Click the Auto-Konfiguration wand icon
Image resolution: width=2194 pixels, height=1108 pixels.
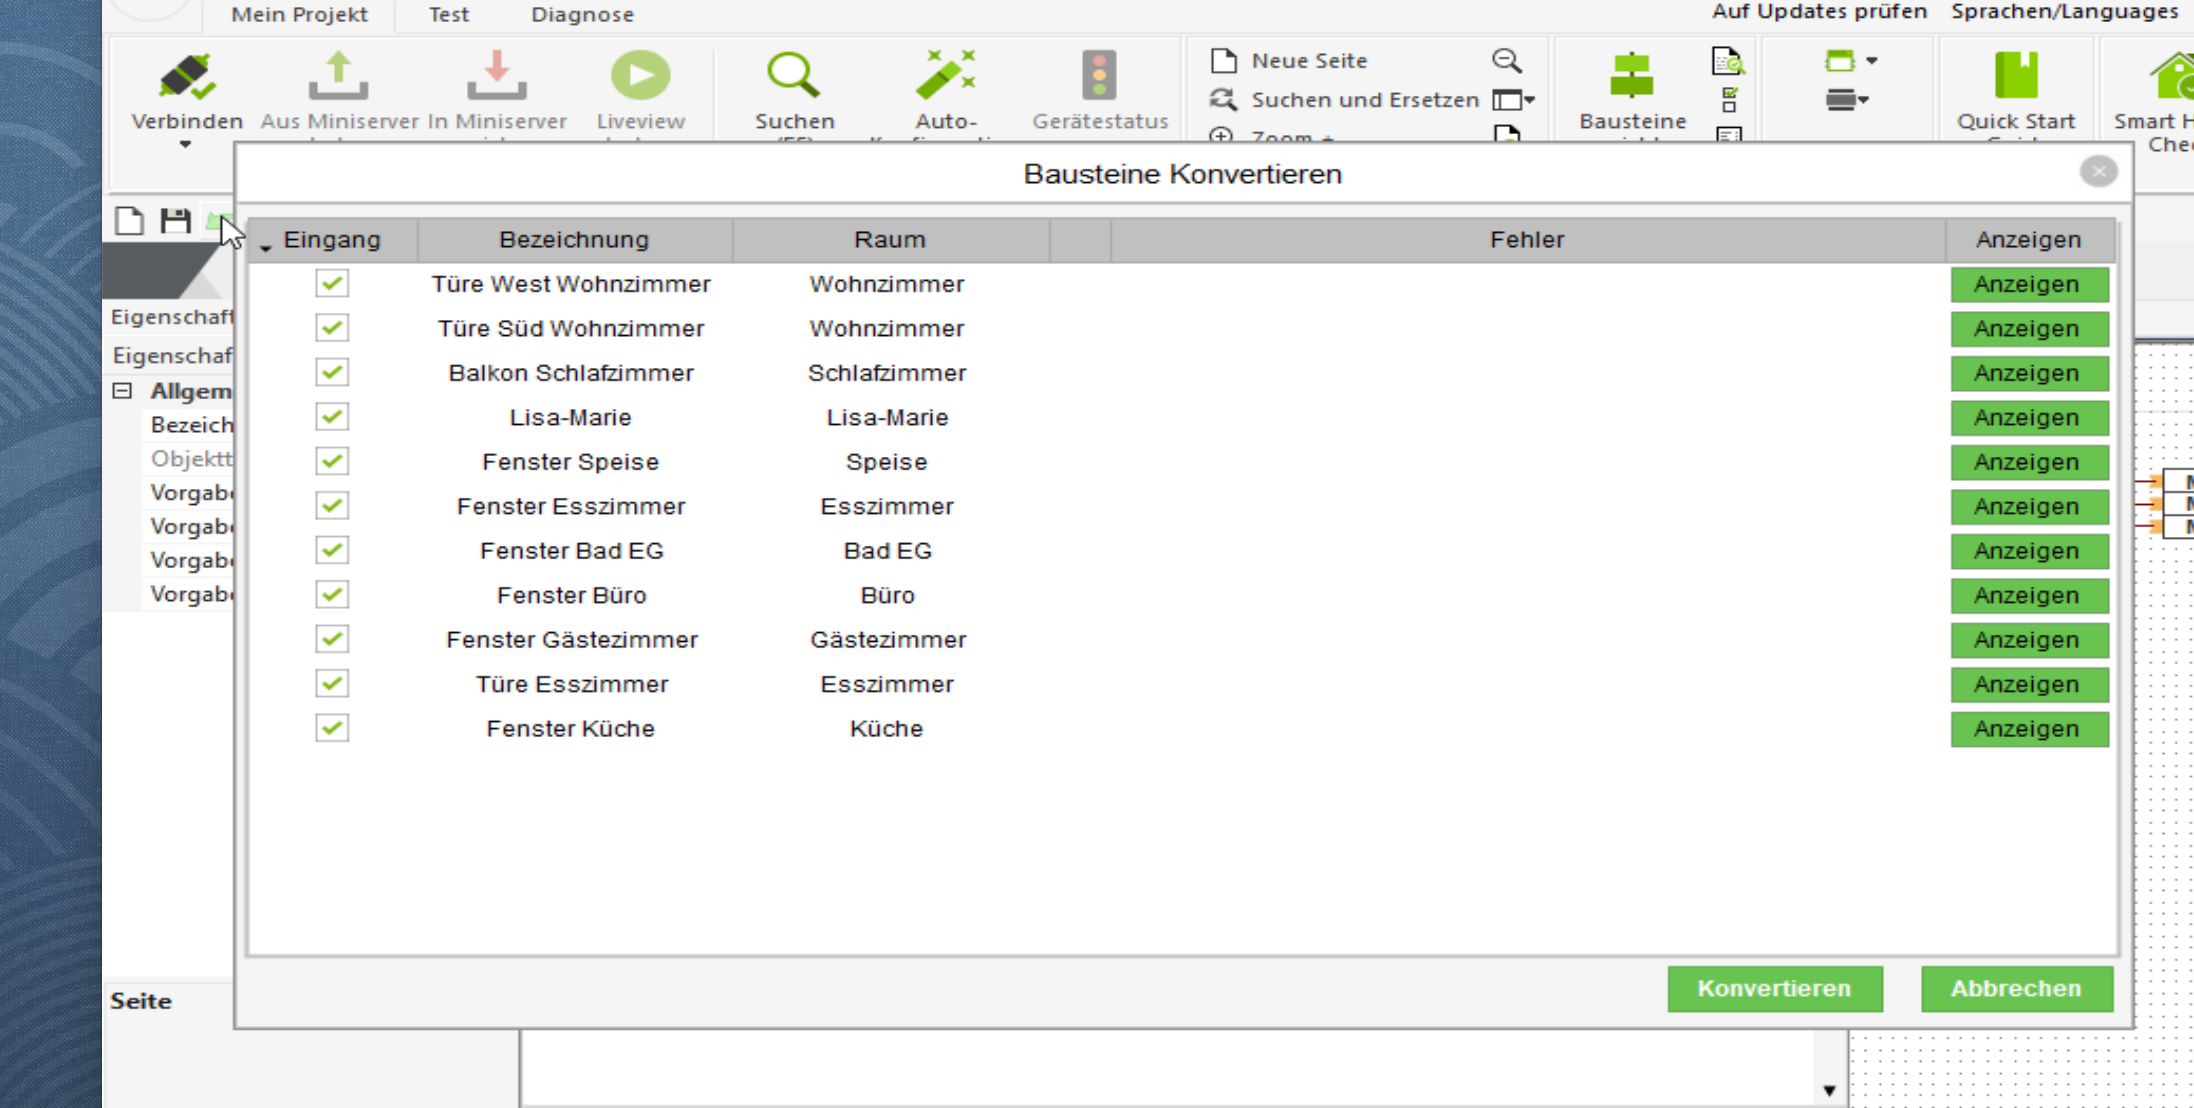(945, 76)
